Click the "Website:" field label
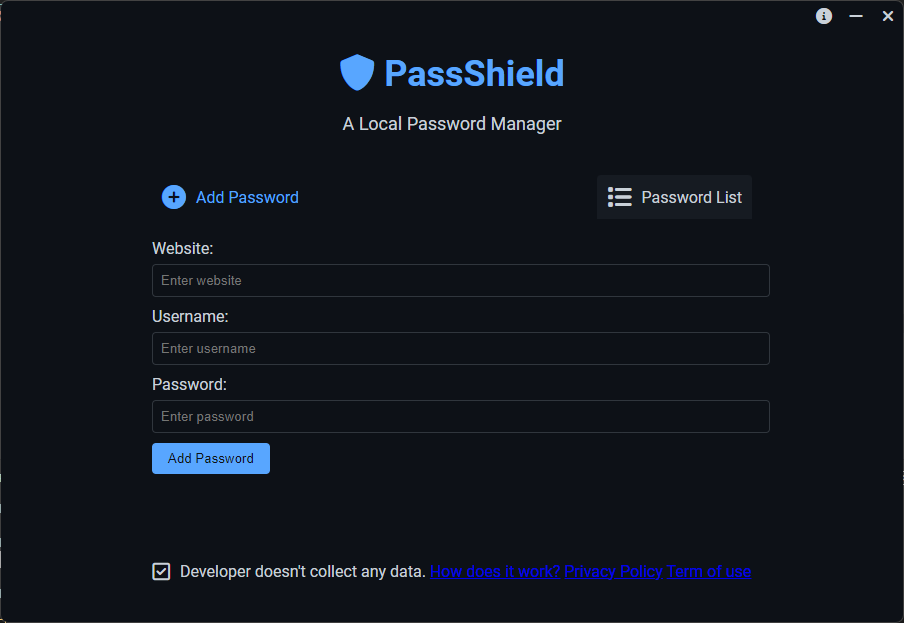The image size is (904, 623). pyautogui.click(x=183, y=248)
